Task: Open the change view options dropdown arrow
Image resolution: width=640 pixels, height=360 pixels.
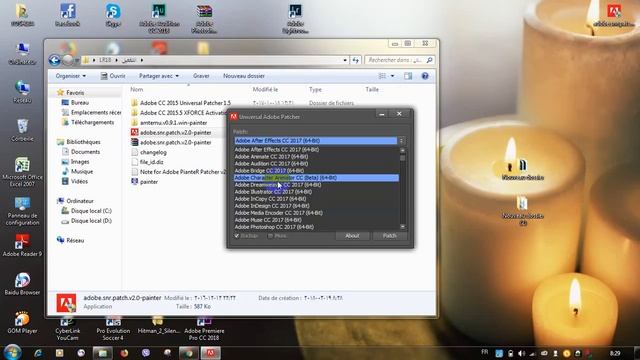Action: pyautogui.click(x=392, y=76)
